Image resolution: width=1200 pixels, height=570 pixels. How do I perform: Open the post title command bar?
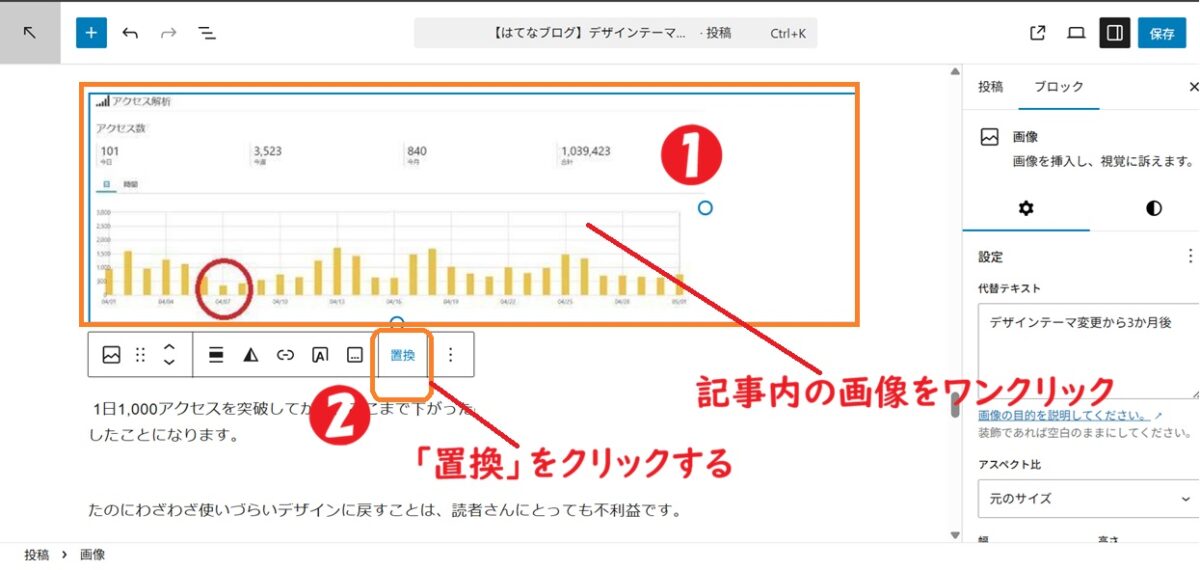click(x=616, y=33)
